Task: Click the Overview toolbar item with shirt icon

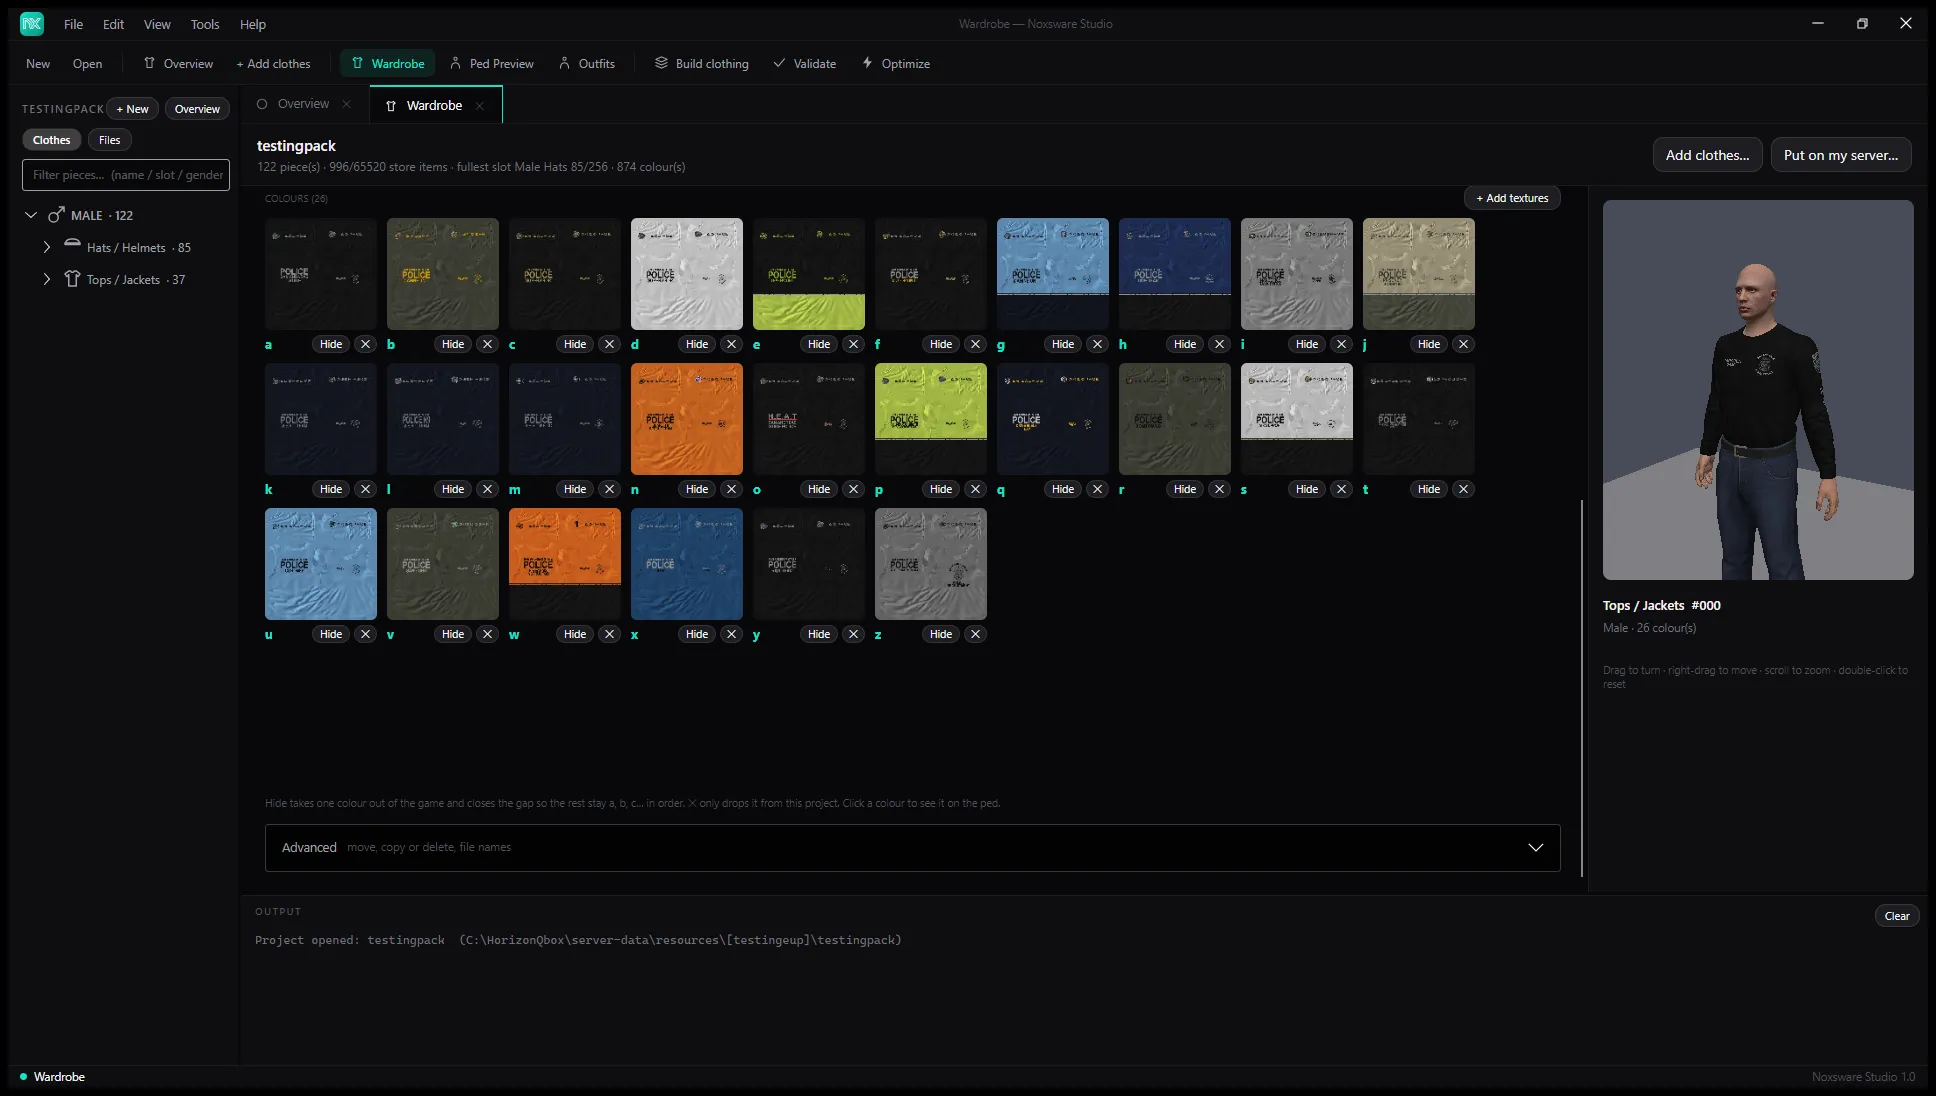Action: tap(178, 63)
